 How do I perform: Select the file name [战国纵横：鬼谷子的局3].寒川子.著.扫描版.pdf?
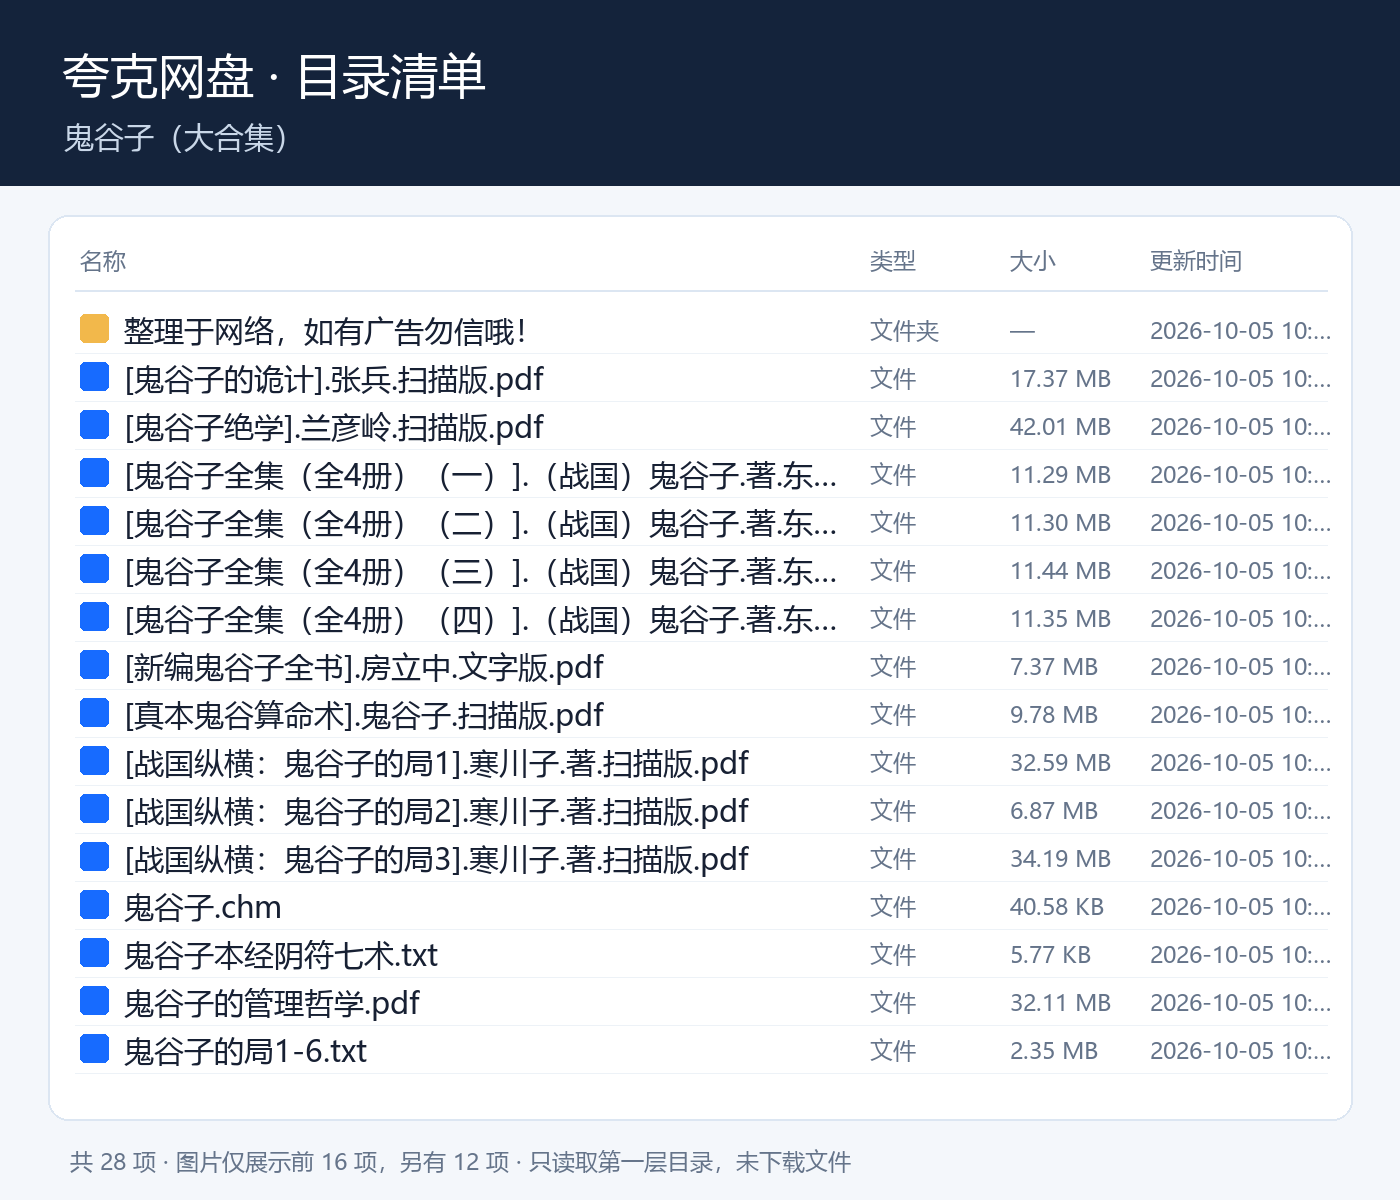pos(436,859)
